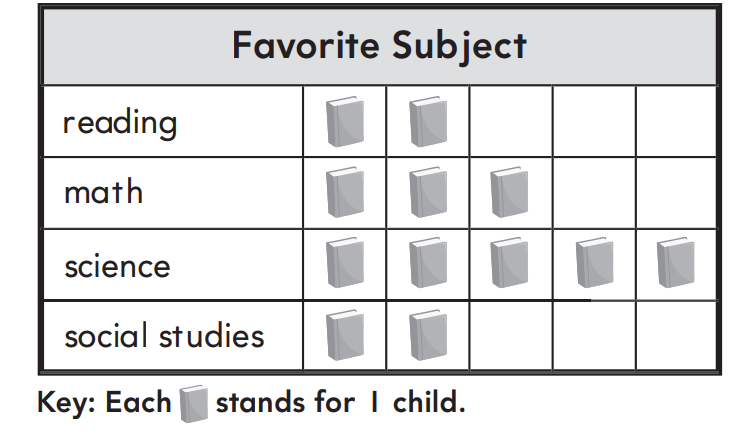Click the first book in the math row

[345, 193]
